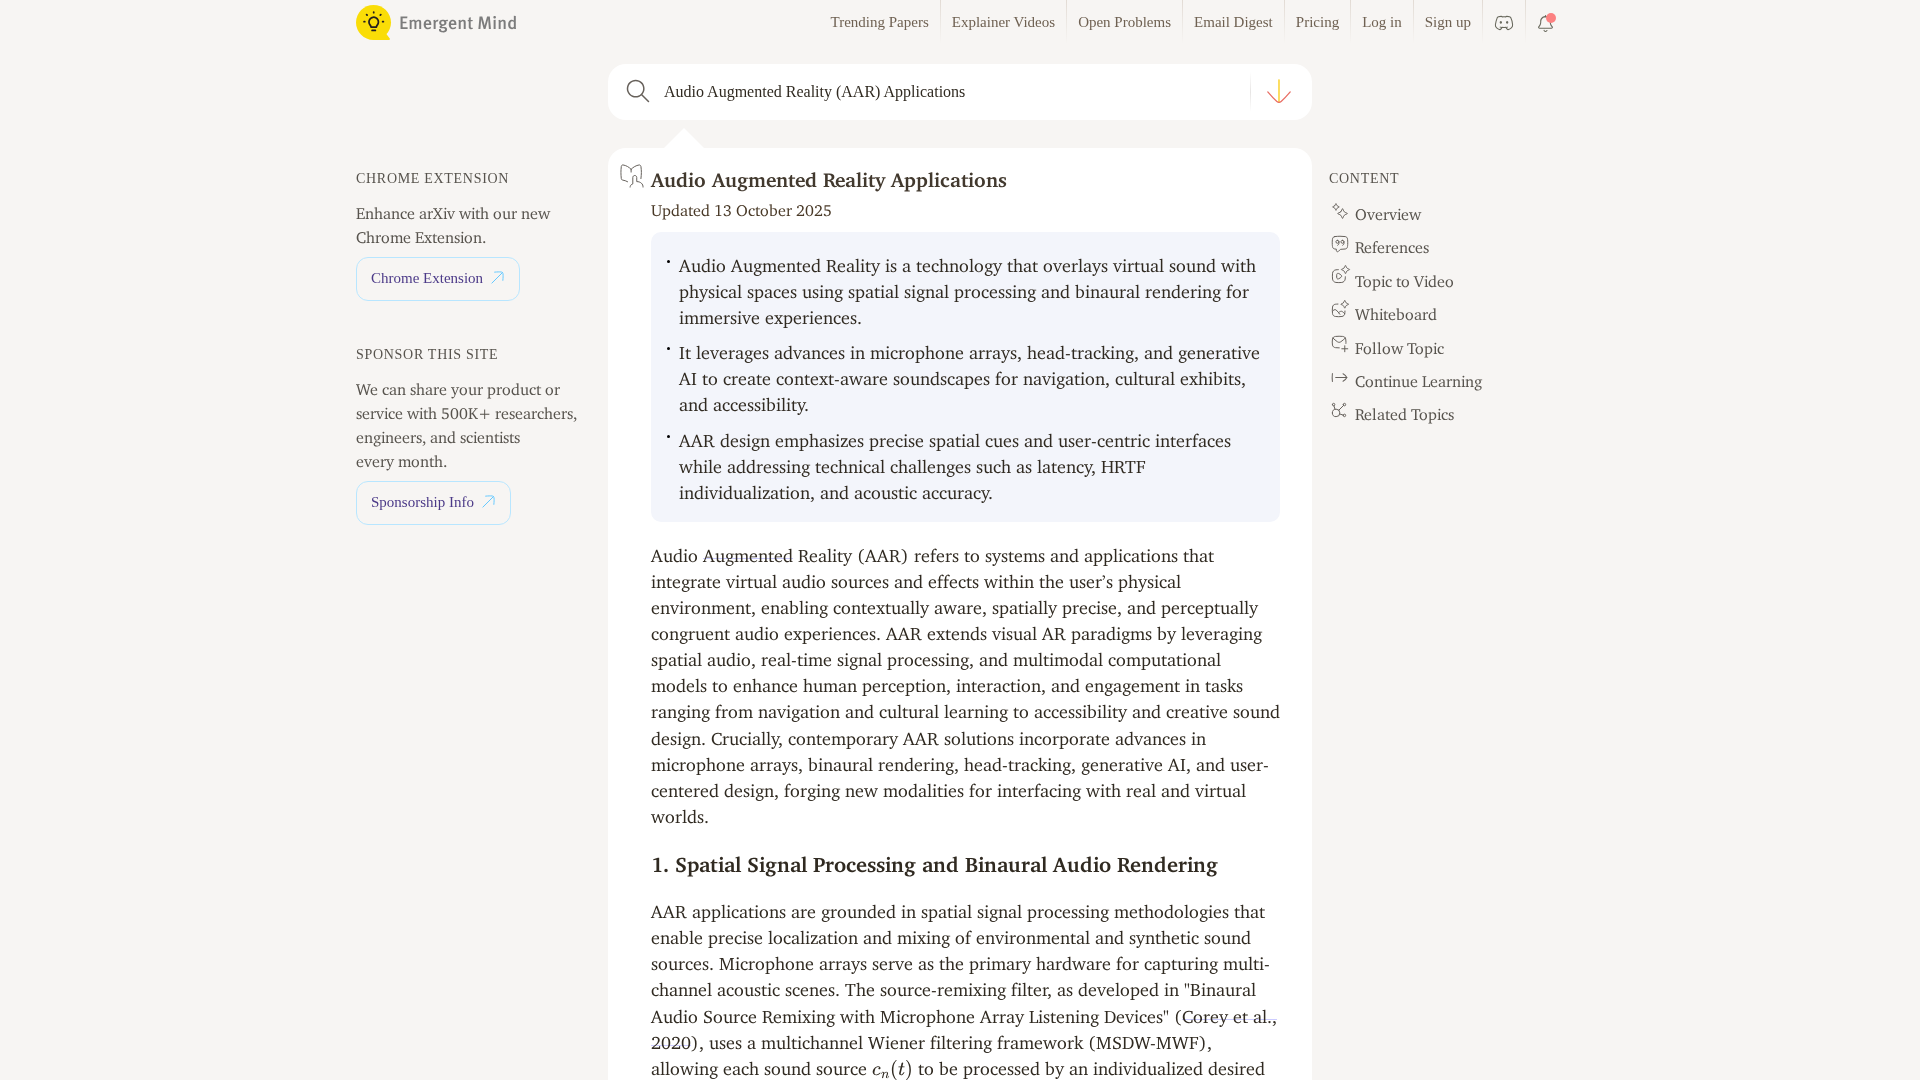
Task: Open Explainer Videos menu item
Action: pos(1003,22)
